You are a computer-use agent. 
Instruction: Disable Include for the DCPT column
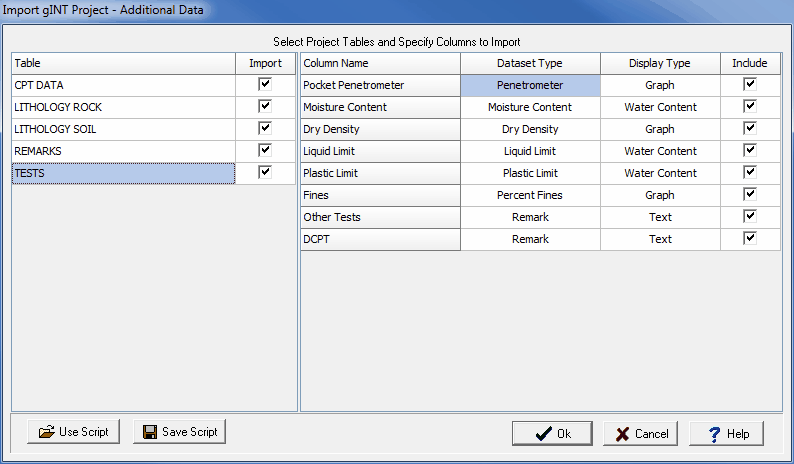[x=750, y=239]
